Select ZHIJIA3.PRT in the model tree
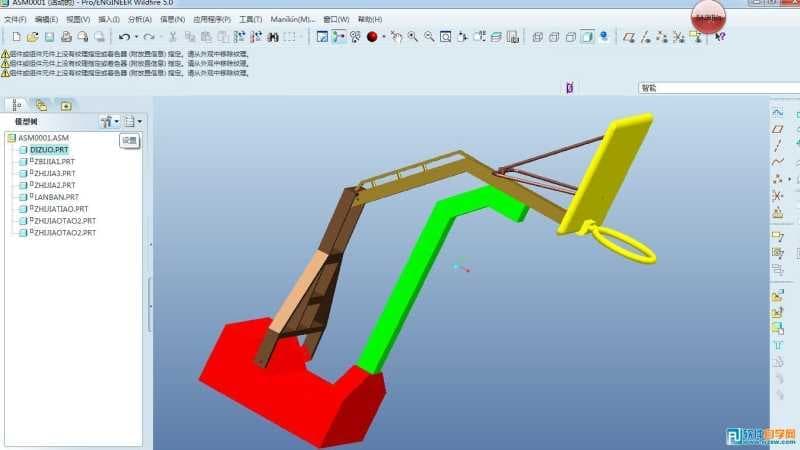 55,173
